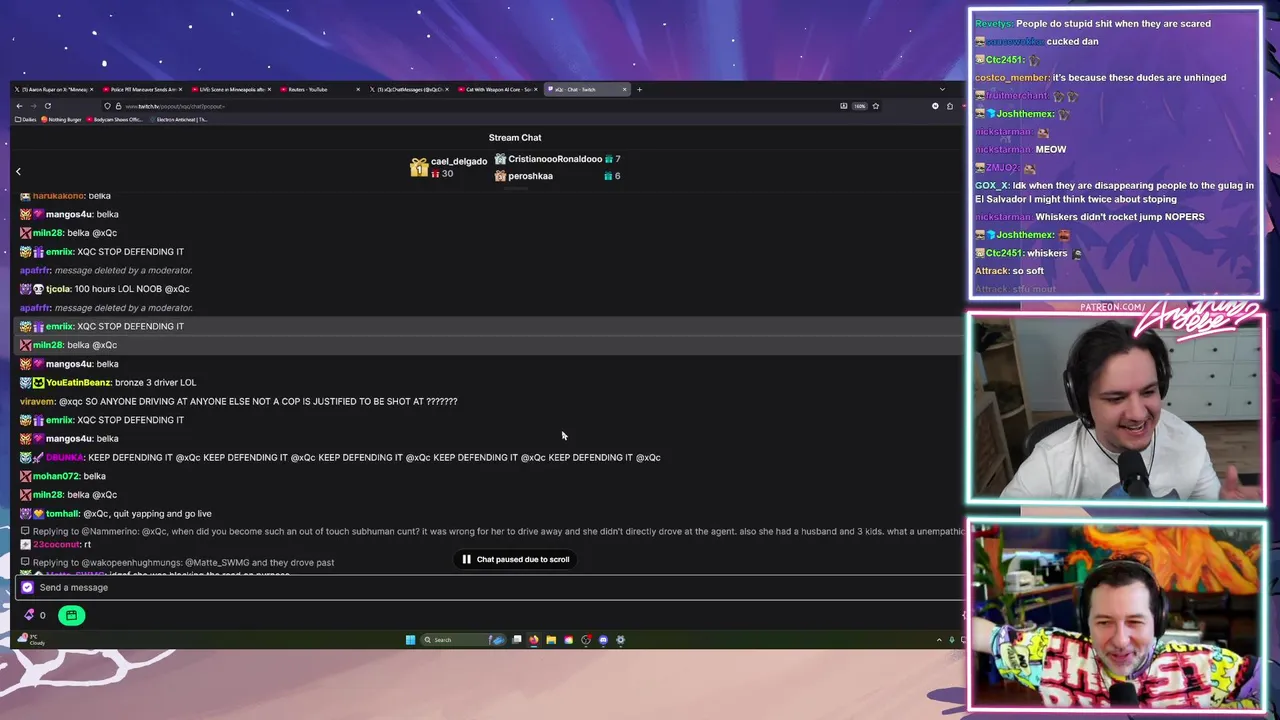Click costco_member username in overlay chat
This screenshot has width=1280, height=720.
[x=1011, y=77]
